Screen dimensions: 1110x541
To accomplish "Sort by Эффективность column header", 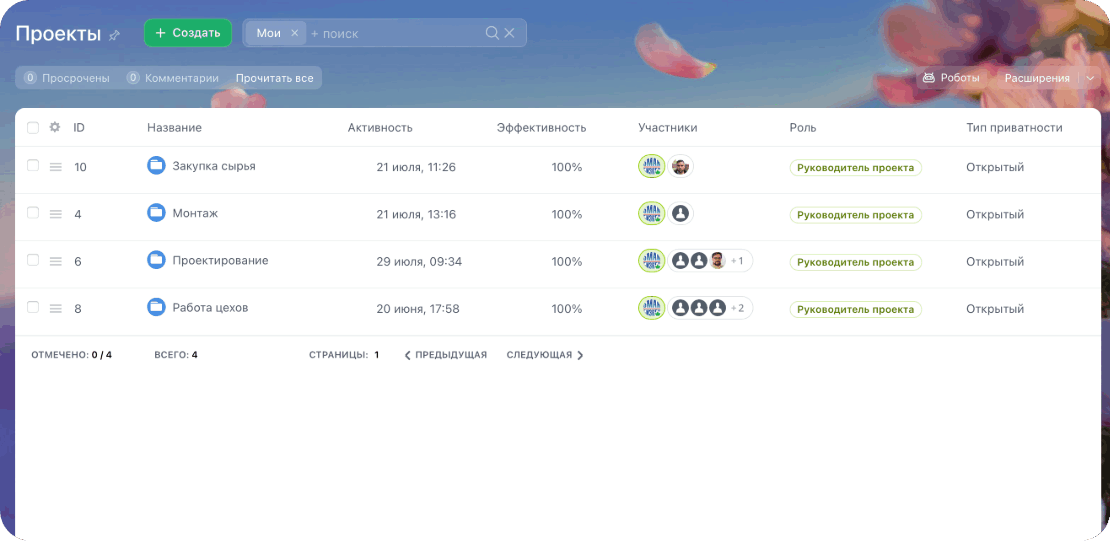I will (542, 127).
